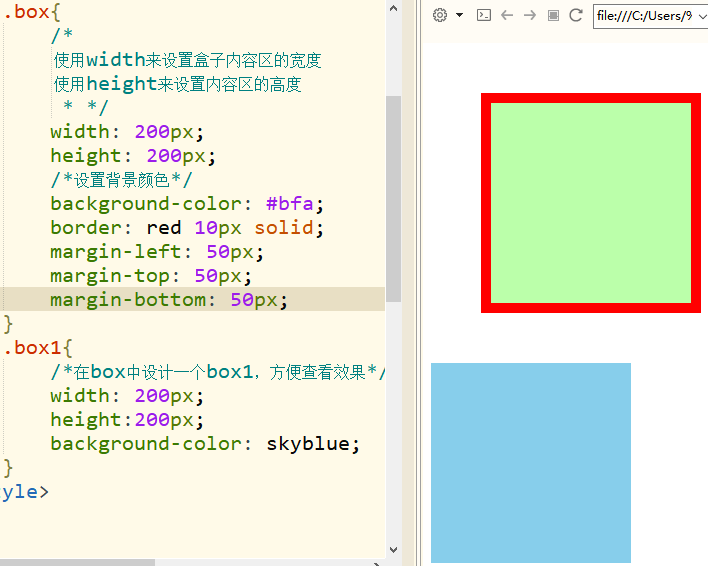
Task: Click the closing "yle>" tag text
Action: pos(25,492)
